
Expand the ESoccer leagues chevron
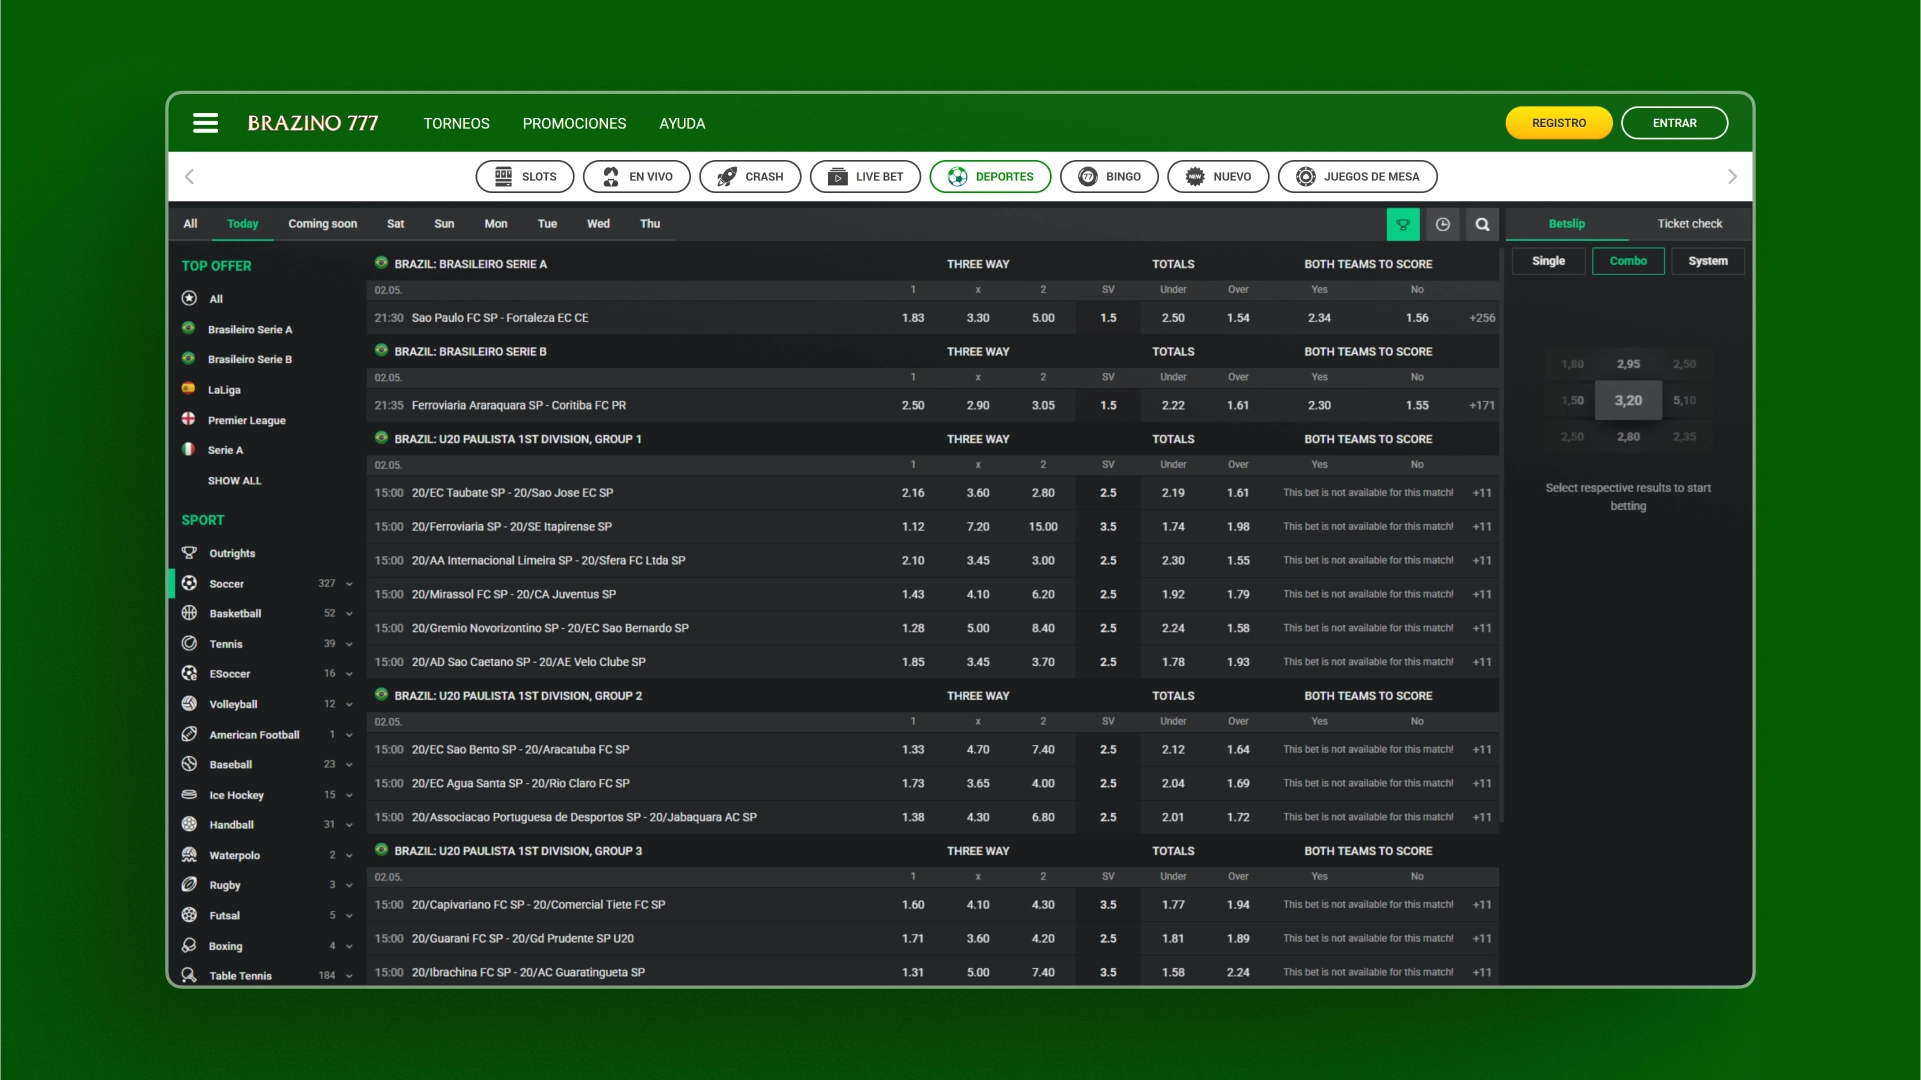point(349,675)
